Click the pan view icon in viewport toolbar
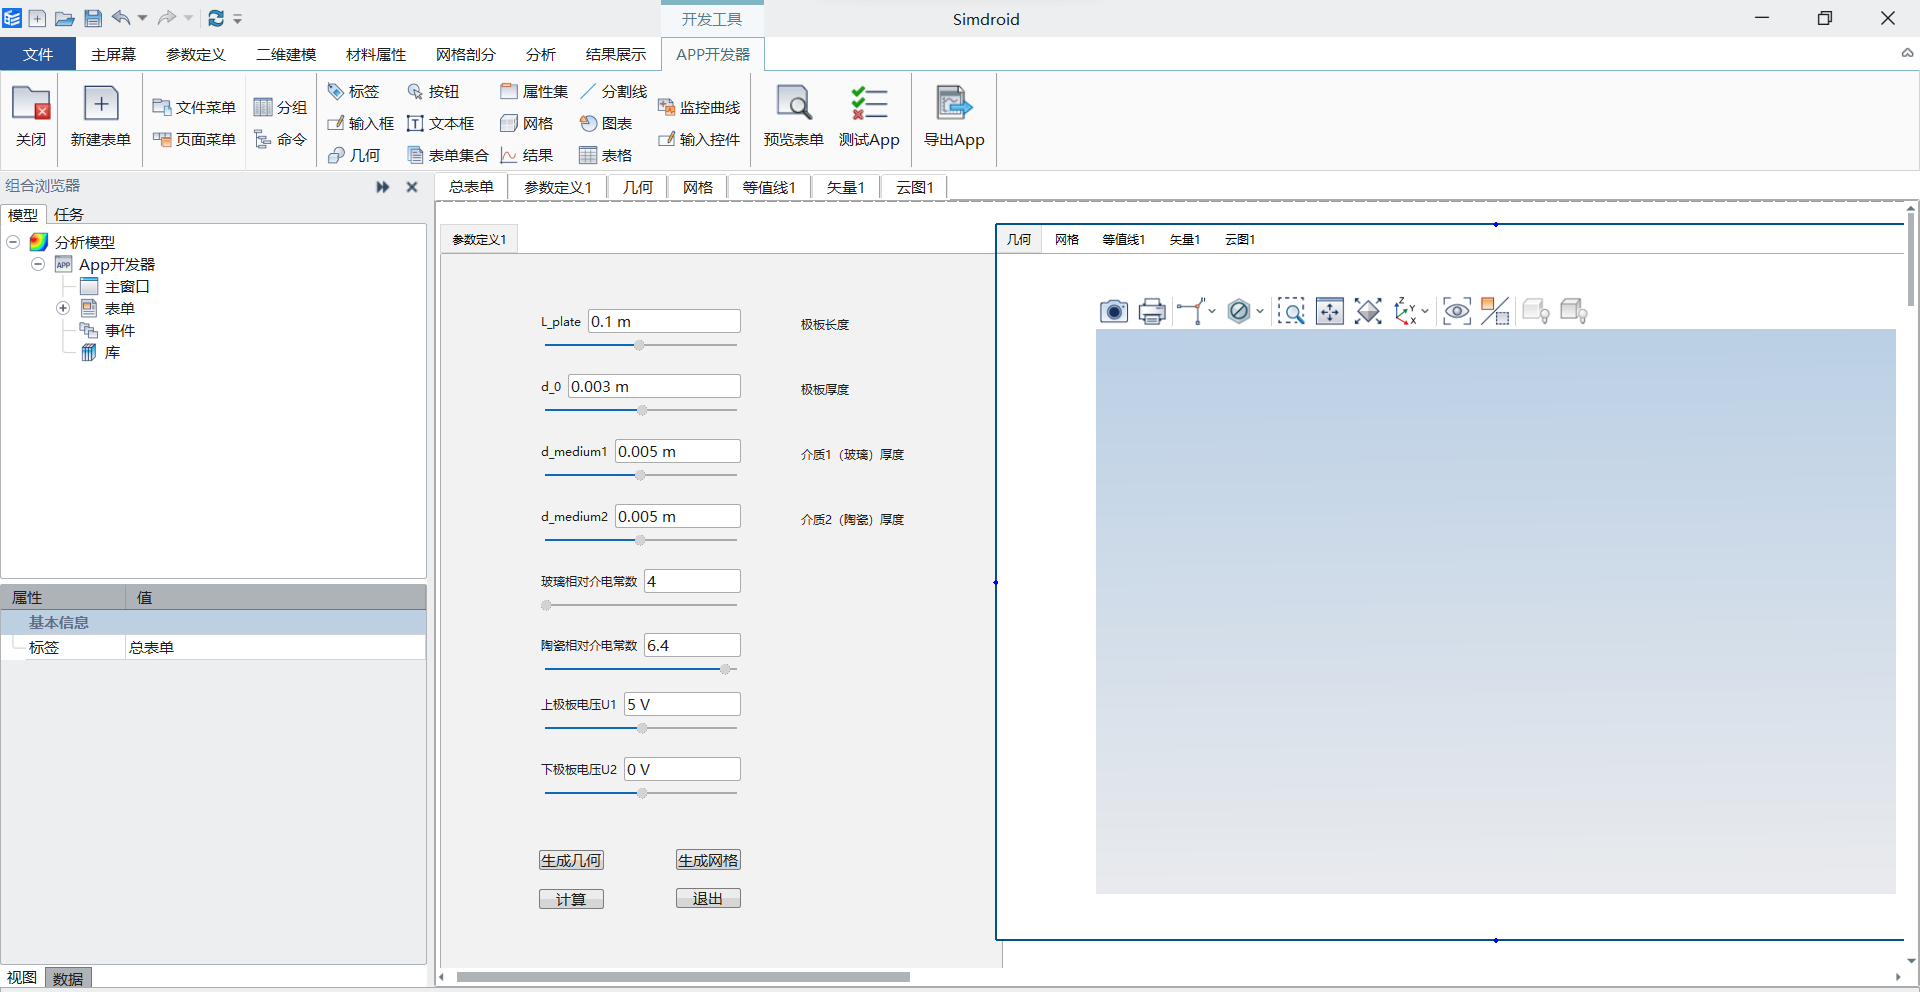 pos(1330,312)
